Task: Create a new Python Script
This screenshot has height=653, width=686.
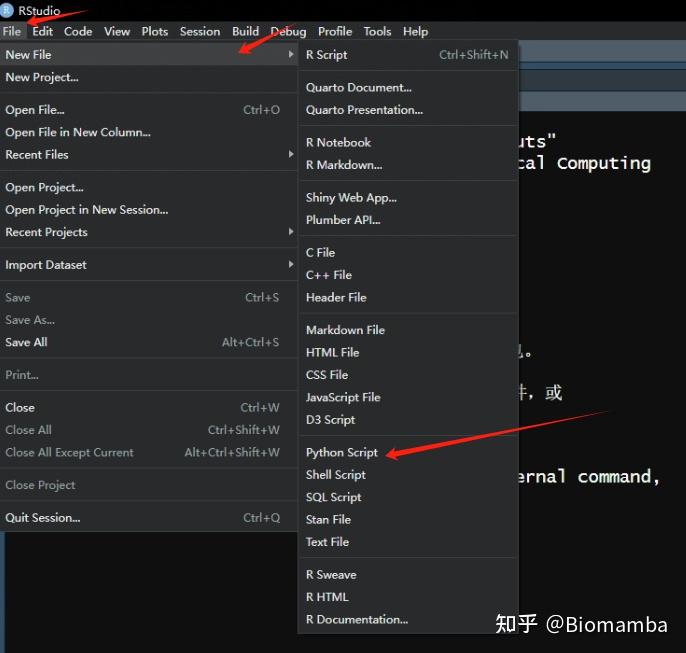Action: tap(408, 453)
